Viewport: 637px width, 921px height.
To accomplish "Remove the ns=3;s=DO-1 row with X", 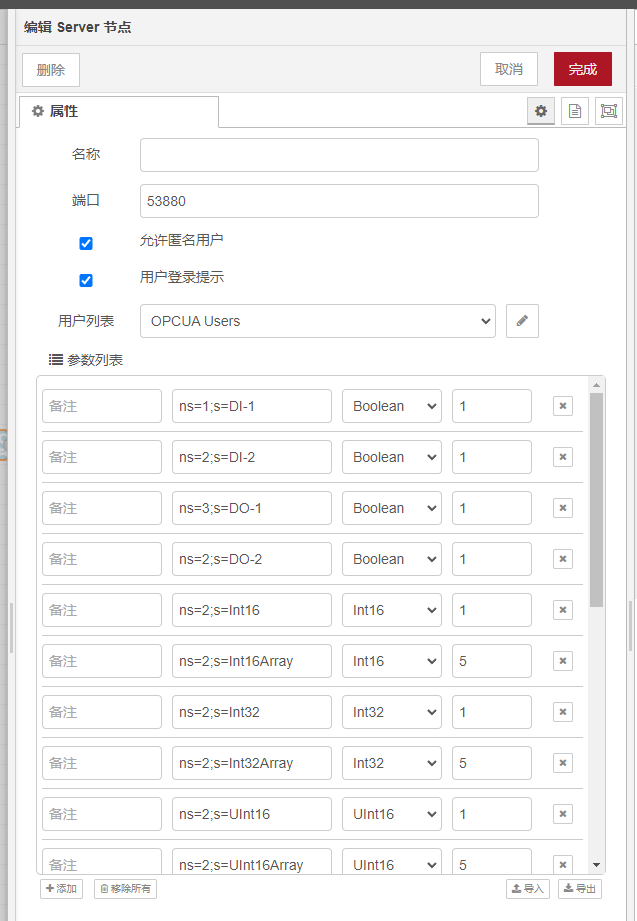I will pyautogui.click(x=563, y=508).
